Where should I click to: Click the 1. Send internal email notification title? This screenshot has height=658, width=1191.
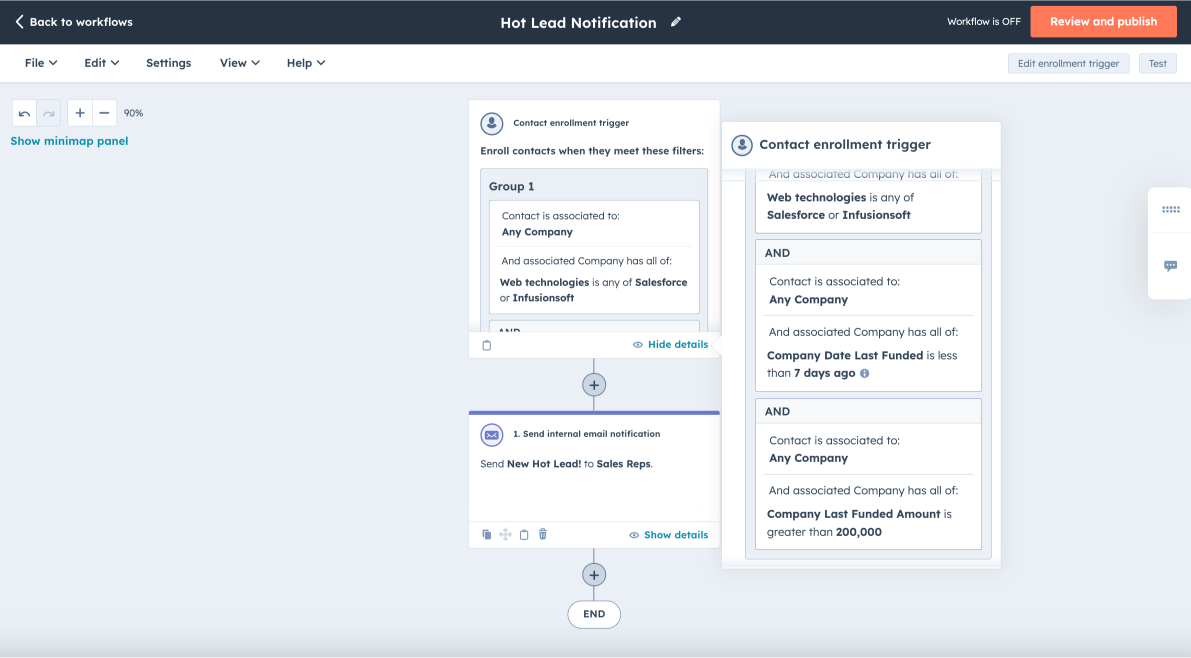(x=586, y=434)
